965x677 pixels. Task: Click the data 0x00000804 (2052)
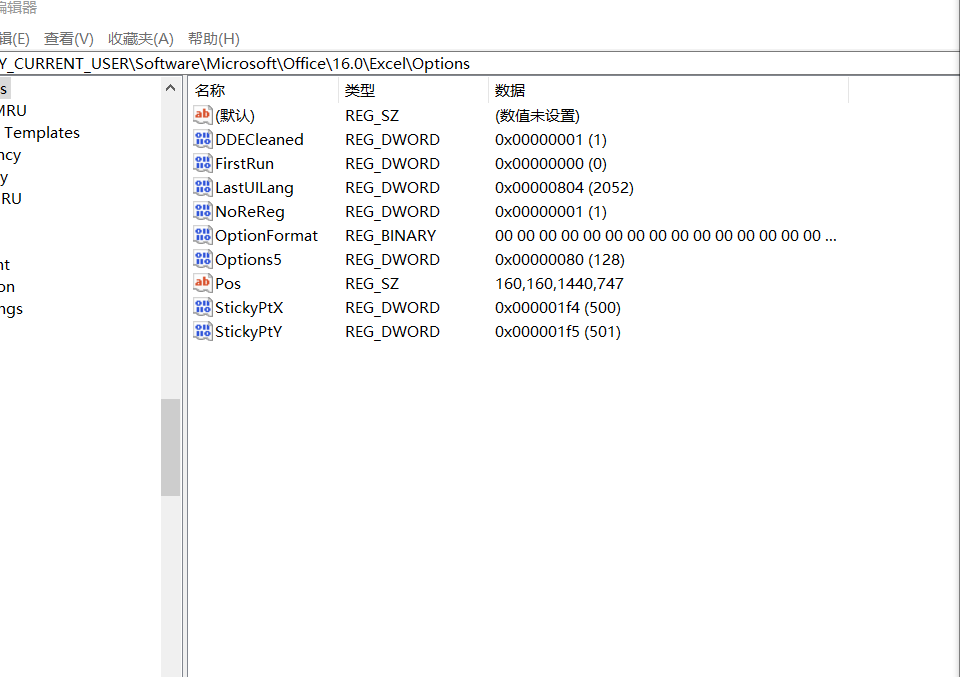[564, 188]
